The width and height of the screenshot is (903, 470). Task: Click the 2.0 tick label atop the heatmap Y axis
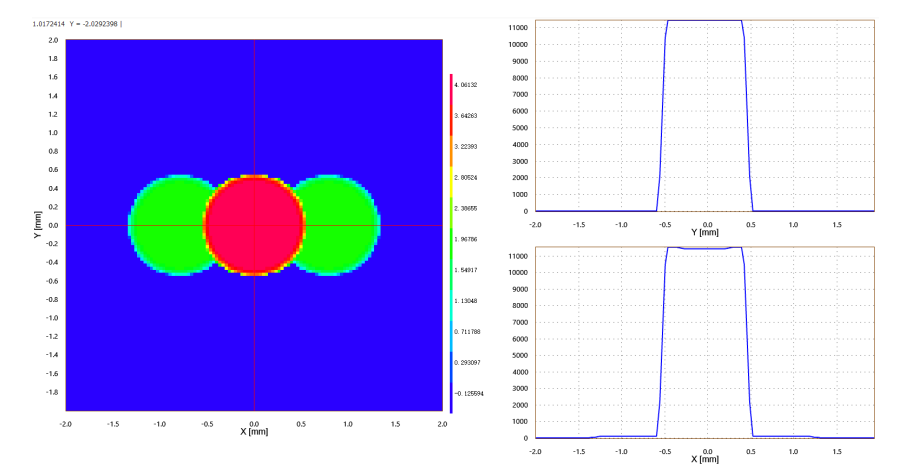pyautogui.click(x=53, y=40)
